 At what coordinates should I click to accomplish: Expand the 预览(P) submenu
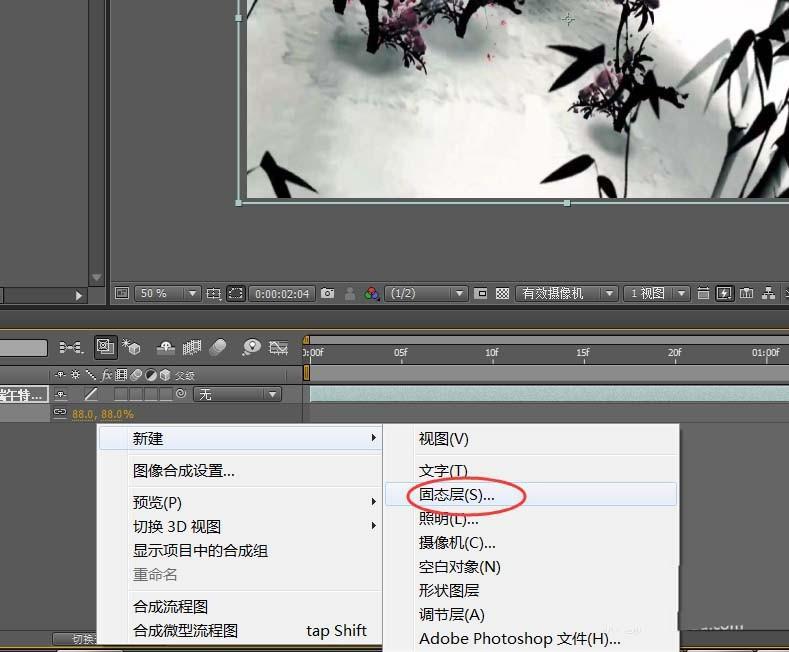coord(240,502)
